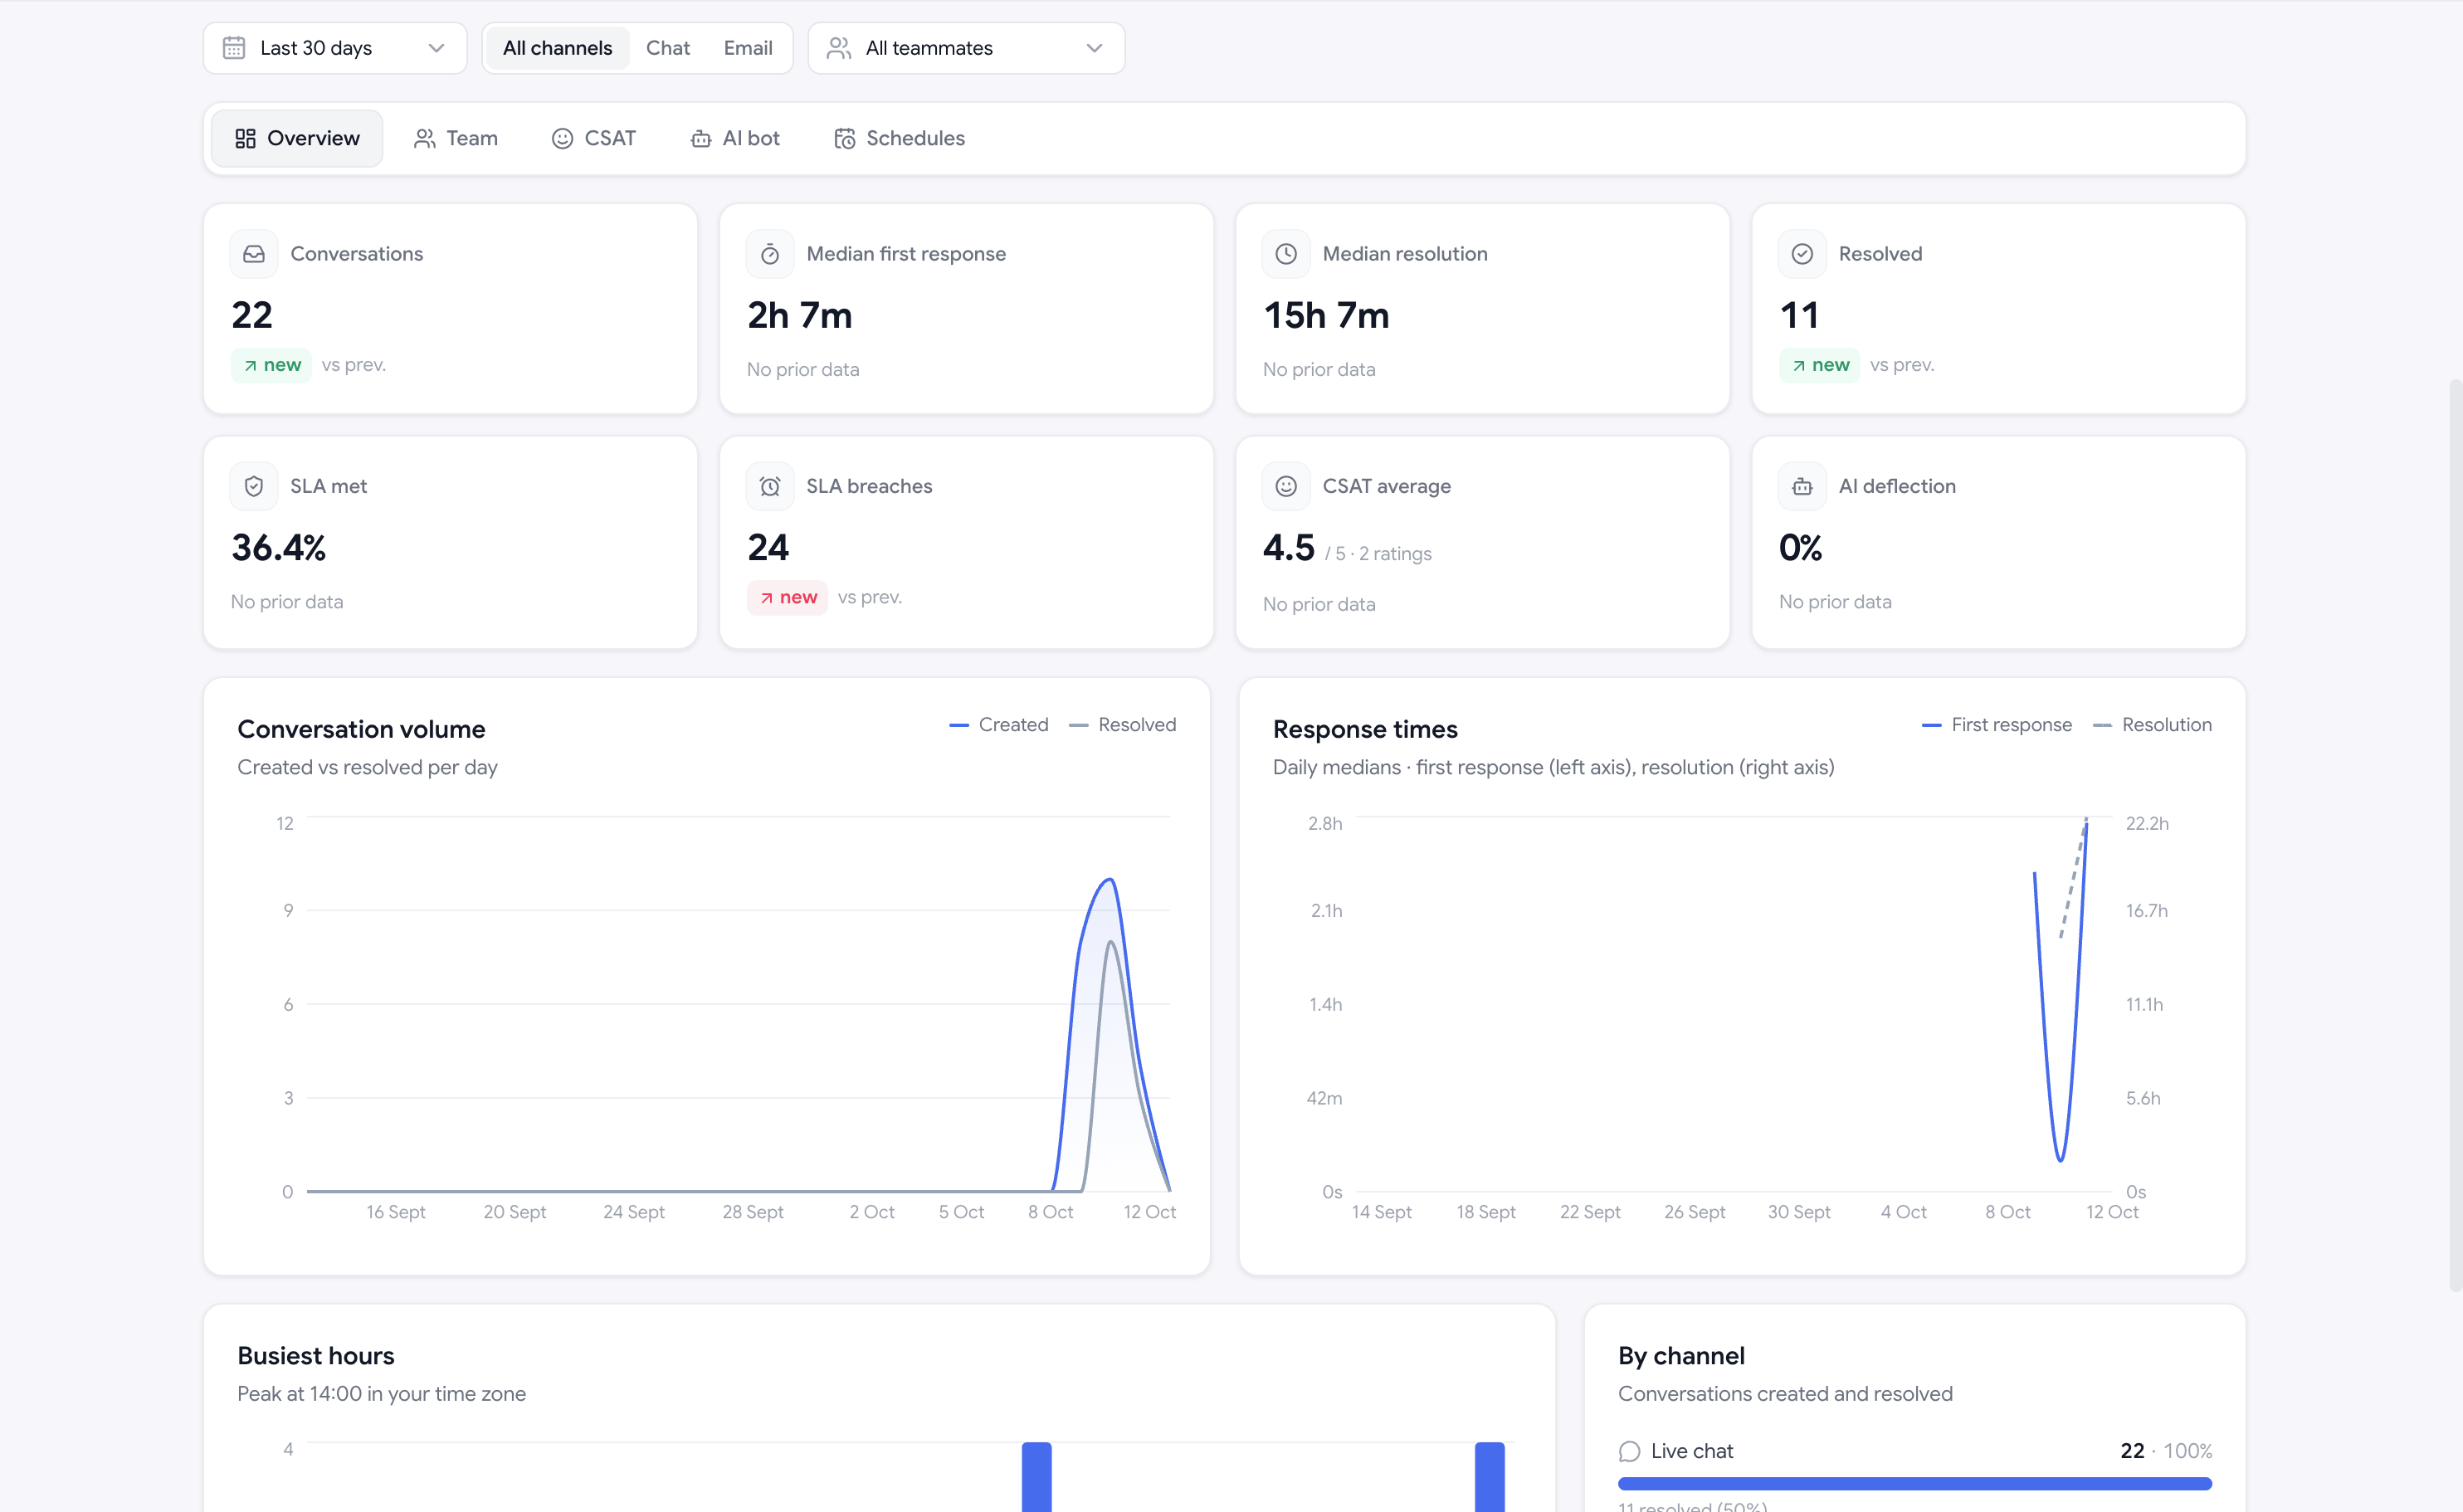
Task: Select the Email channel filter
Action: (x=748, y=48)
